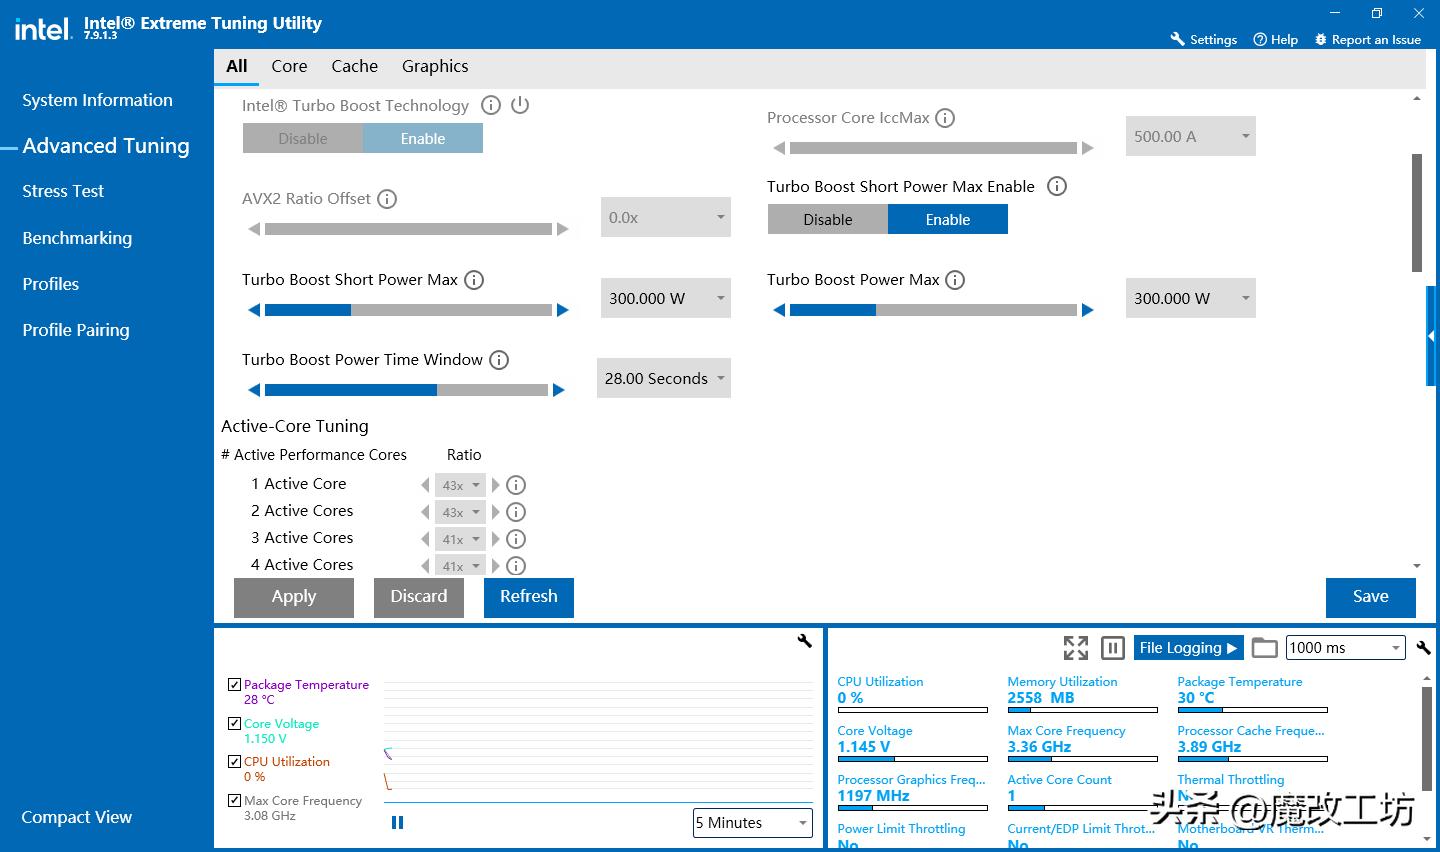Click the info icon beside Turbo Boost Short Power Max

tap(475, 280)
